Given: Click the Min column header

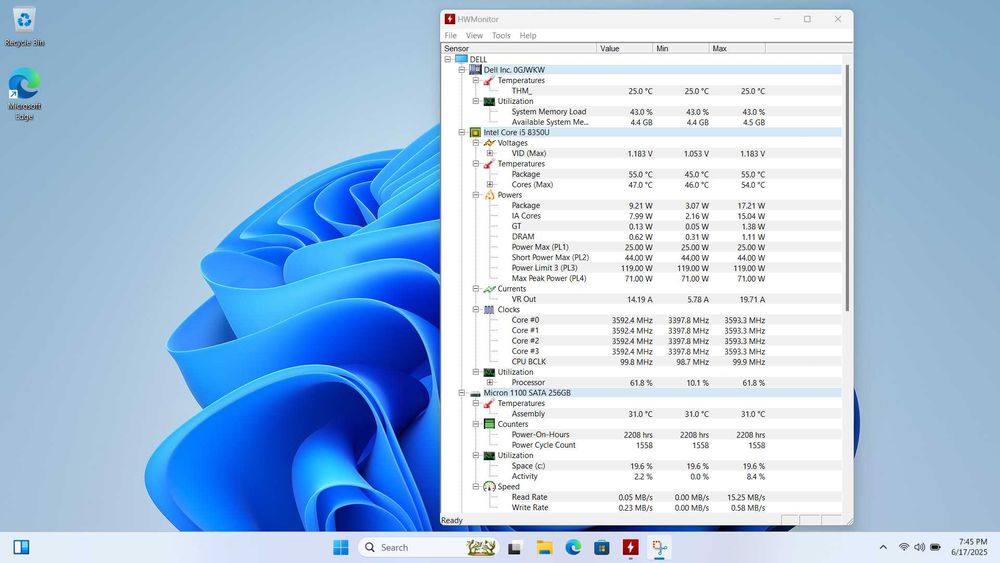Looking at the screenshot, I should tap(680, 48).
